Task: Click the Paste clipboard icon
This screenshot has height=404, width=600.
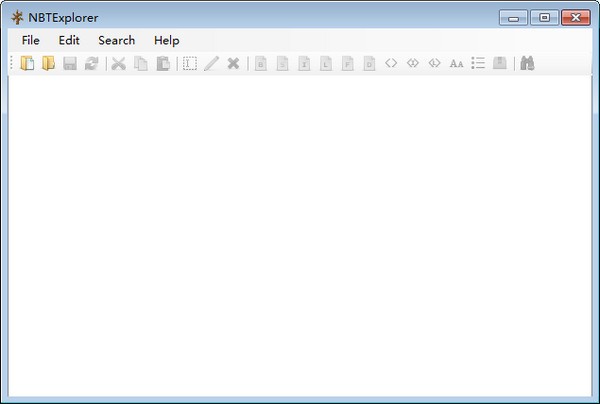Action: [163, 63]
